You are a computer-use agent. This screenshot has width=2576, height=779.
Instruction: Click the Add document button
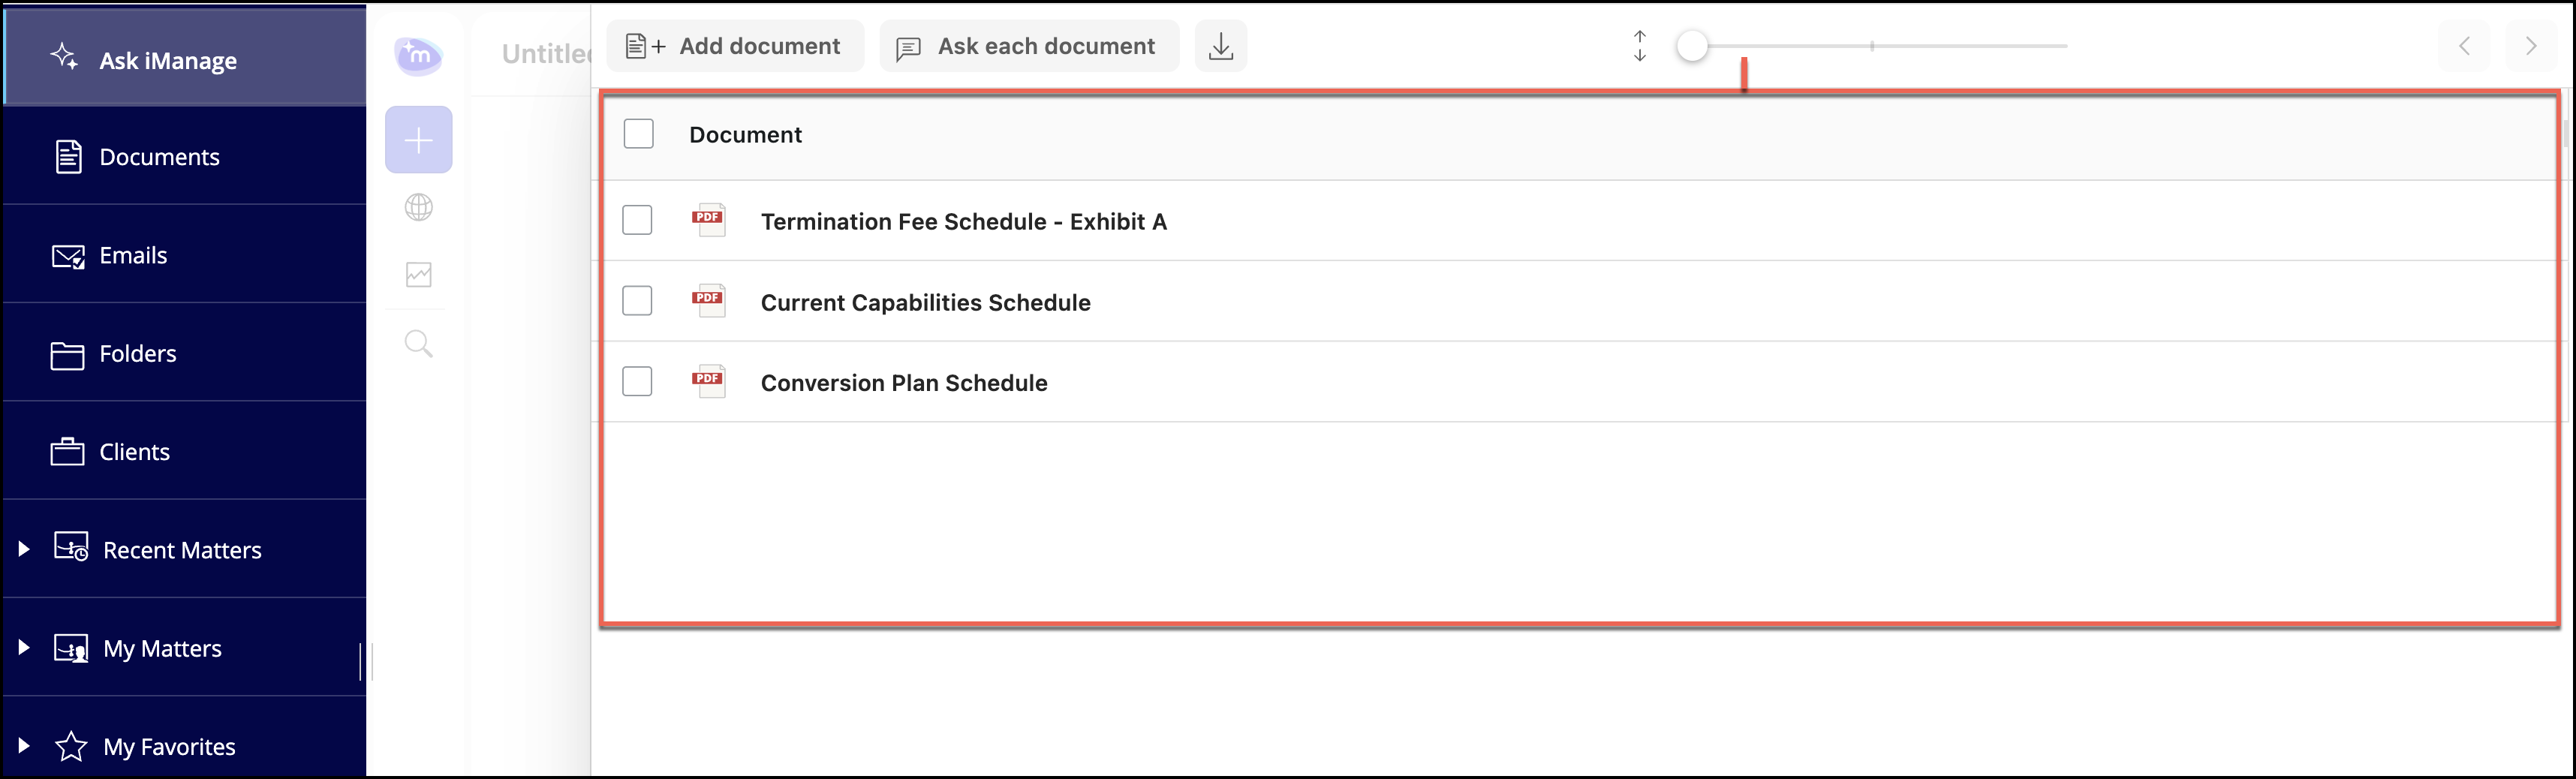pyautogui.click(x=734, y=46)
